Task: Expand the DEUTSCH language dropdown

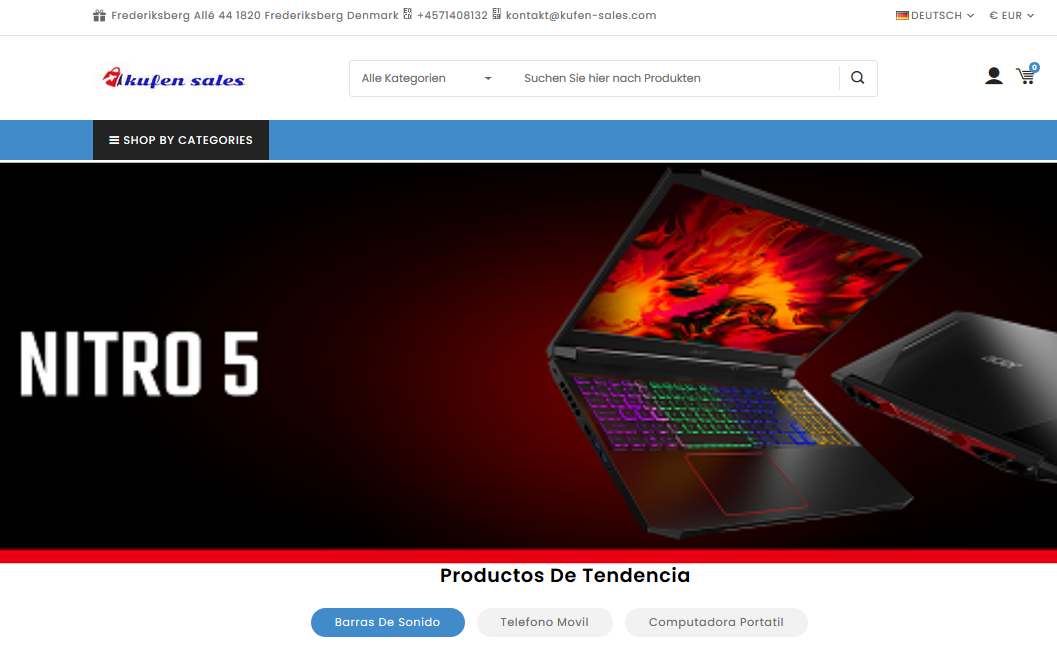Action: click(x=935, y=16)
